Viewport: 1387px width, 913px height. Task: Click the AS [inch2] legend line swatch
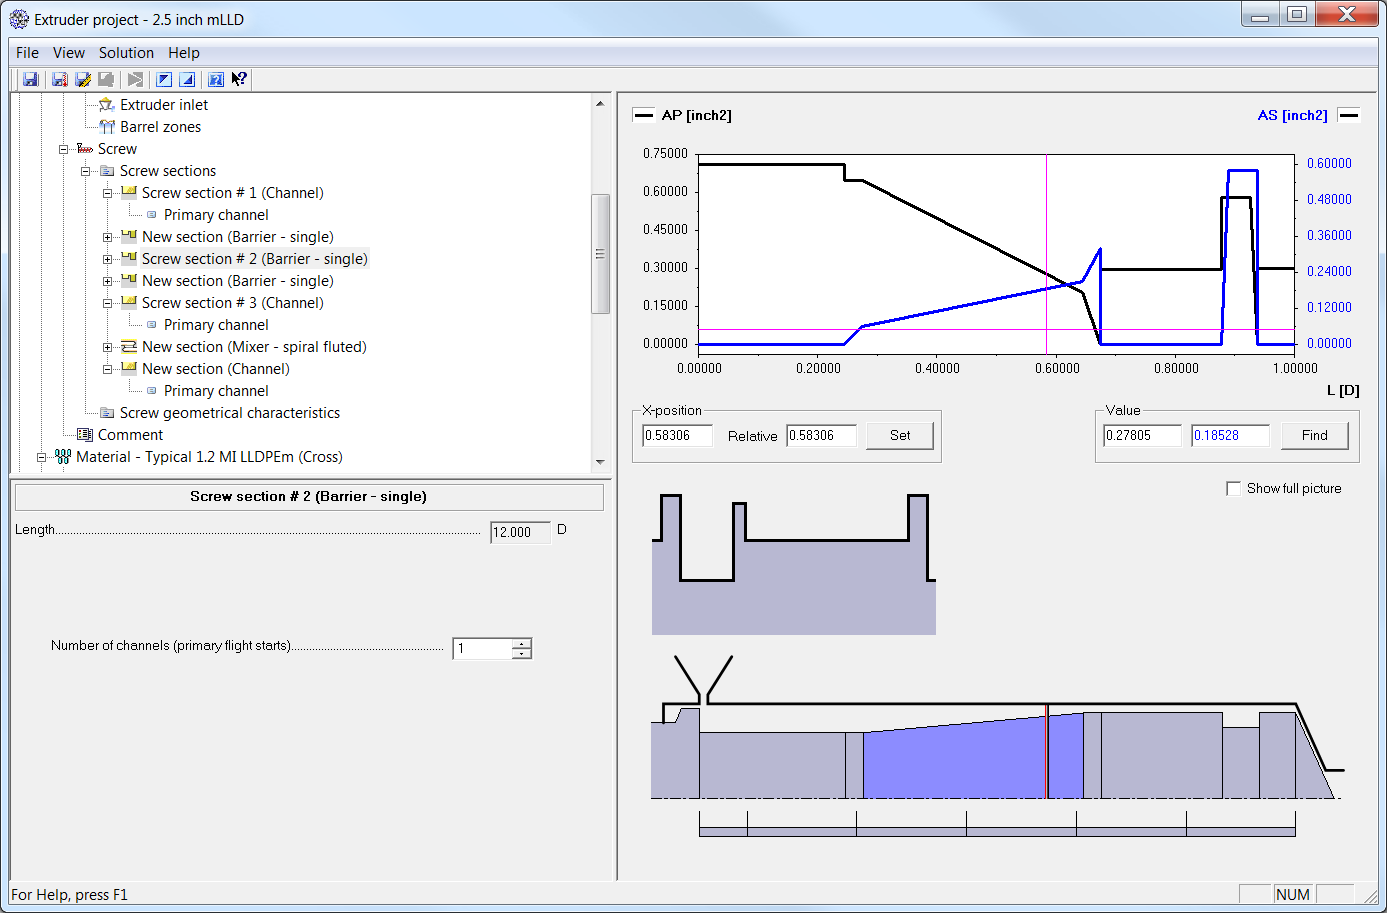tap(1349, 115)
